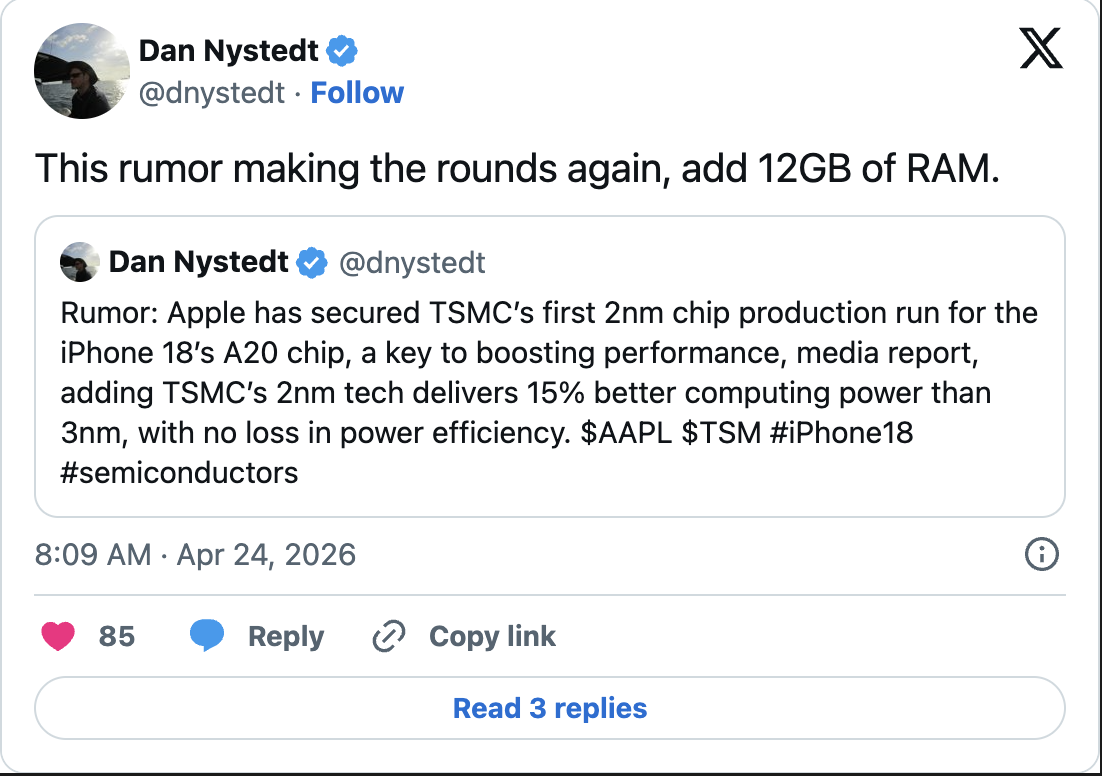Click the verified badge beside the top author name
The height and width of the screenshot is (776, 1102).
pos(344,49)
